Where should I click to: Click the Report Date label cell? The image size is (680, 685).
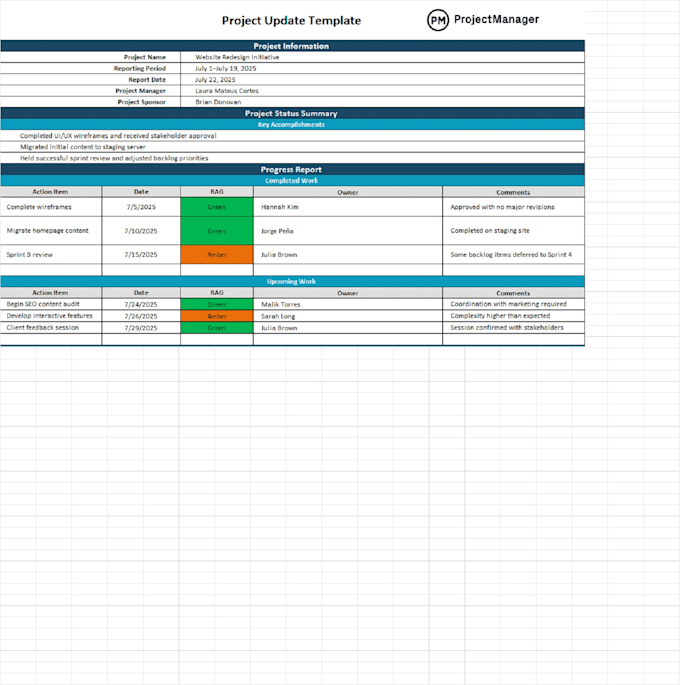pyautogui.click(x=90, y=80)
